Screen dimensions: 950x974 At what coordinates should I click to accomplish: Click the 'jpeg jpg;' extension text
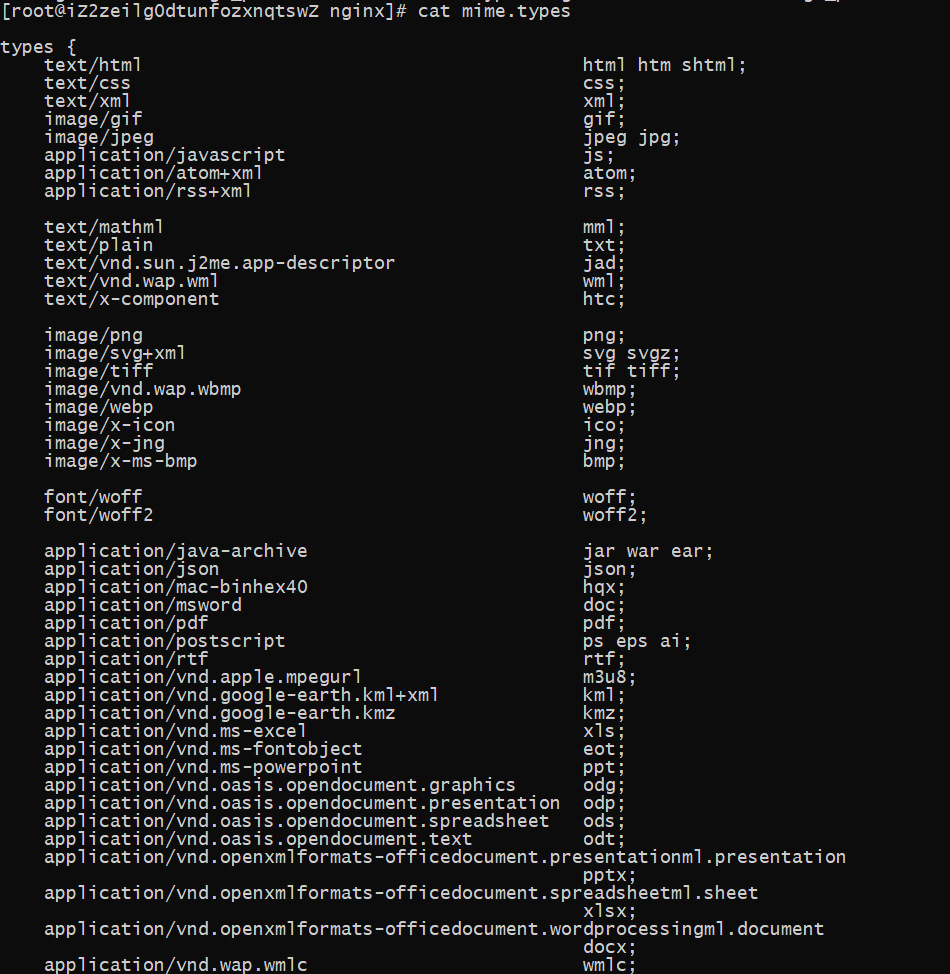[x=631, y=137]
